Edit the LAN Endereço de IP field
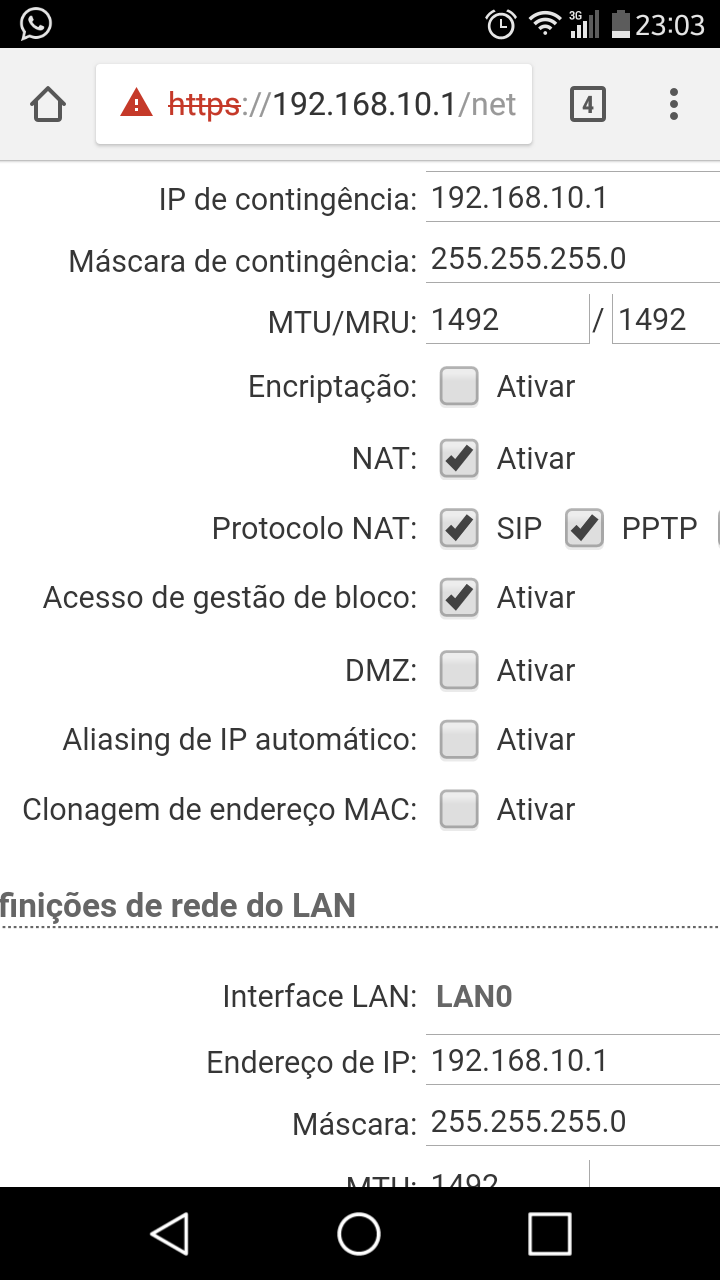This screenshot has width=720, height=1280. [x=572, y=1061]
